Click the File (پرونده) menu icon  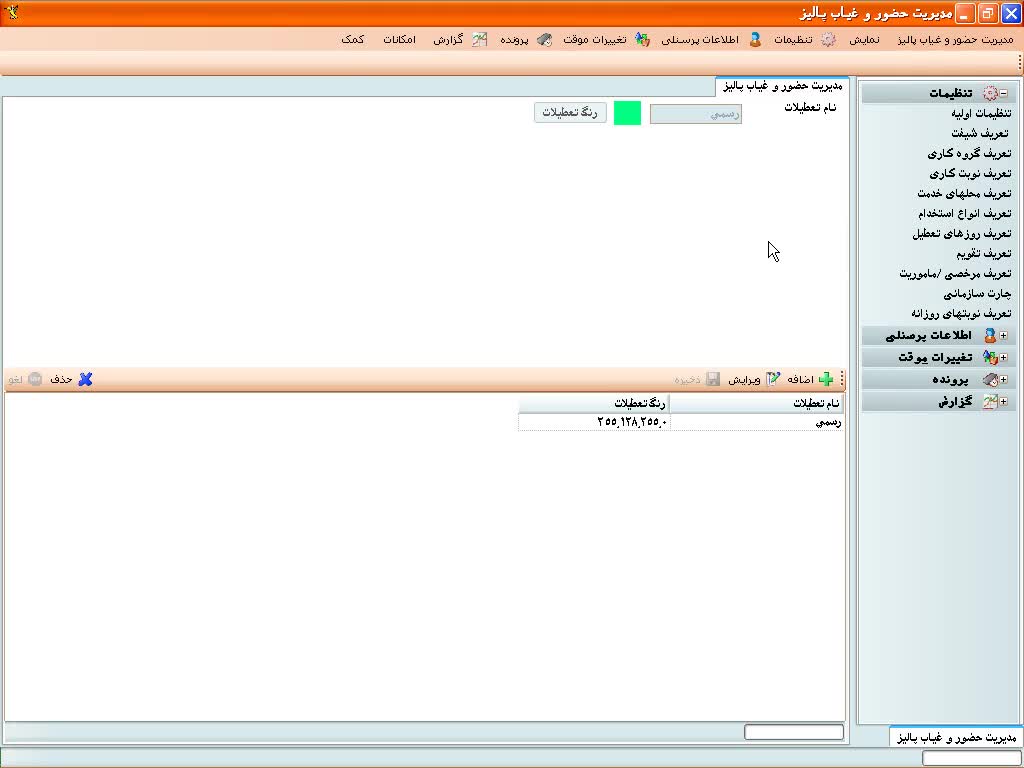click(544, 40)
